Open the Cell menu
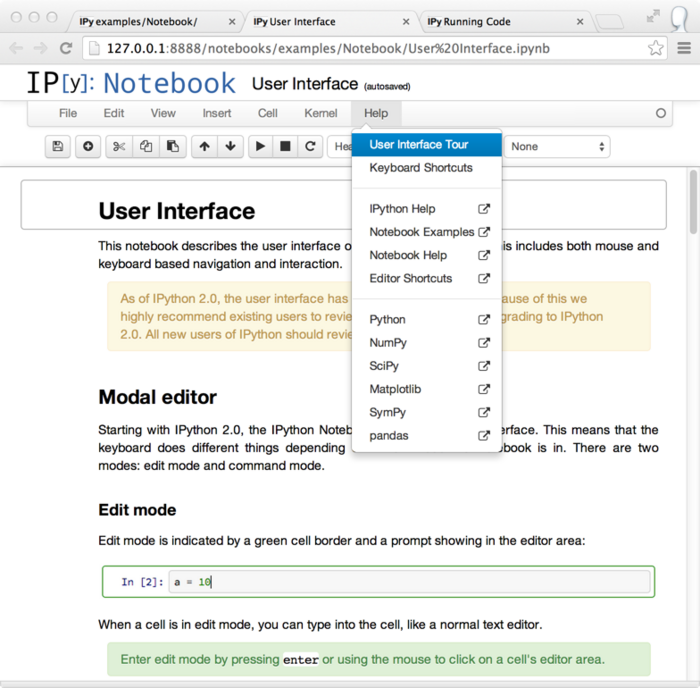700x688 pixels. click(x=268, y=113)
